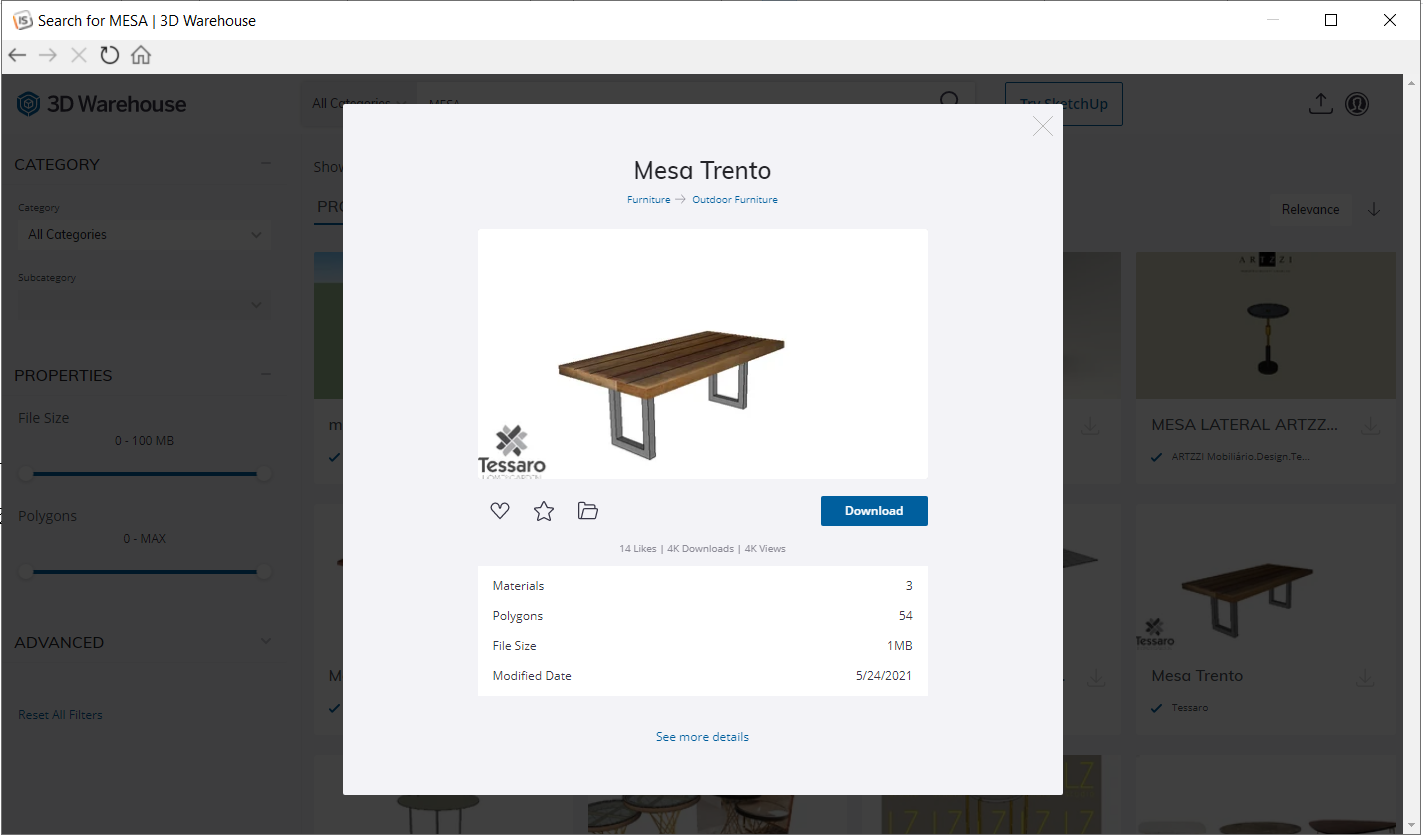The height and width of the screenshot is (835, 1423).
Task: Toggle sort direction arrow icon
Action: pos(1374,209)
